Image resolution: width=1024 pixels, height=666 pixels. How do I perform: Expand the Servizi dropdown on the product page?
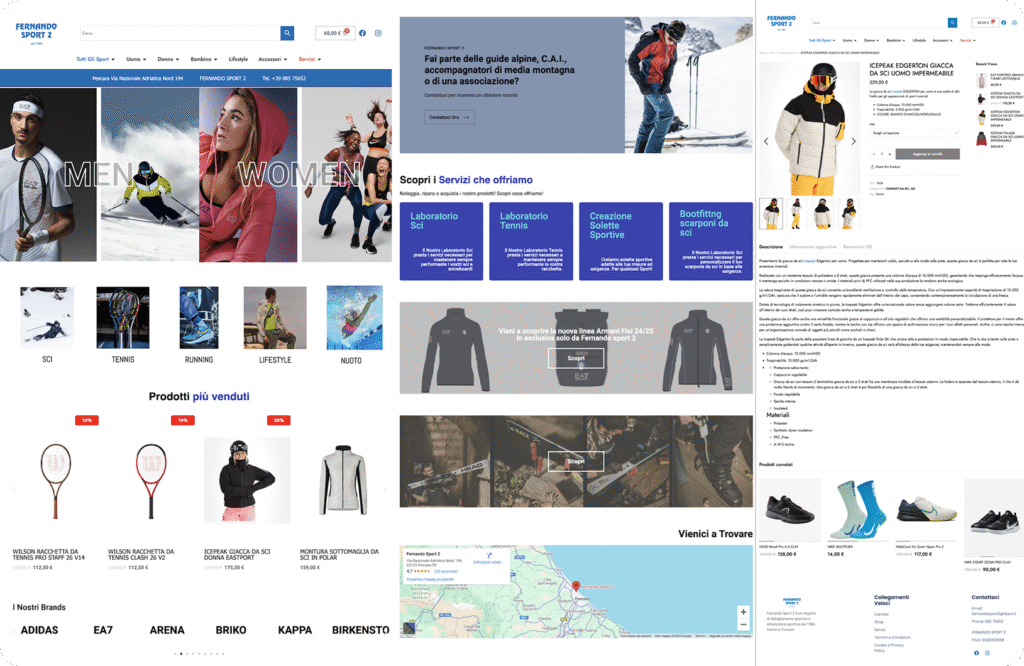[968, 40]
